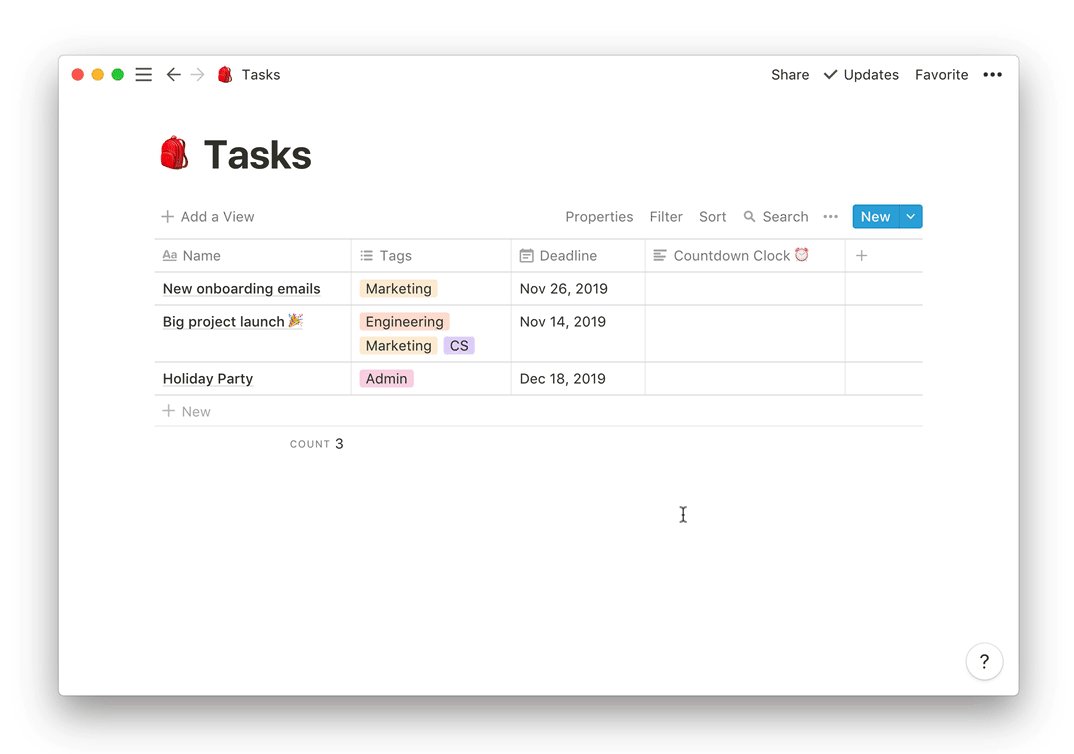Mark the page as Favorite
1074x754 pixels.
[x=941, y=75]
